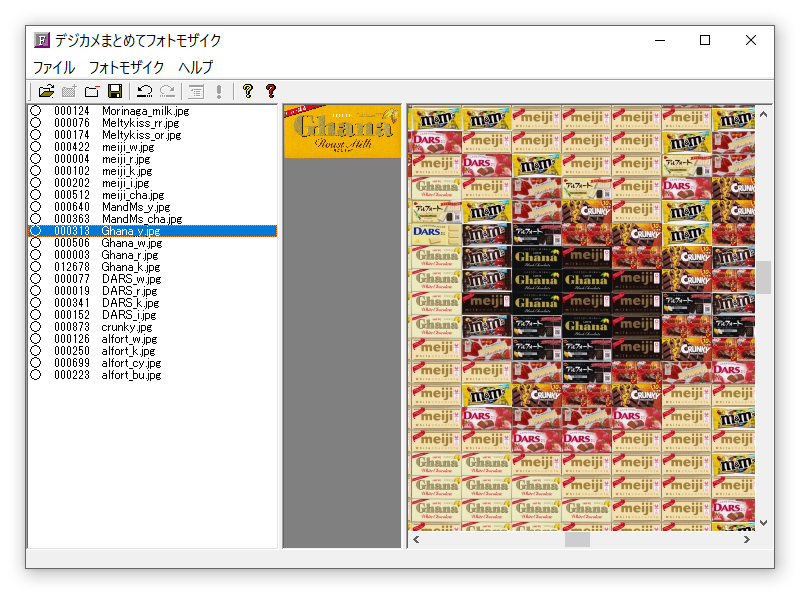Maximize the フォトモザイク window
800x600 pixels.
coord(705,40)
